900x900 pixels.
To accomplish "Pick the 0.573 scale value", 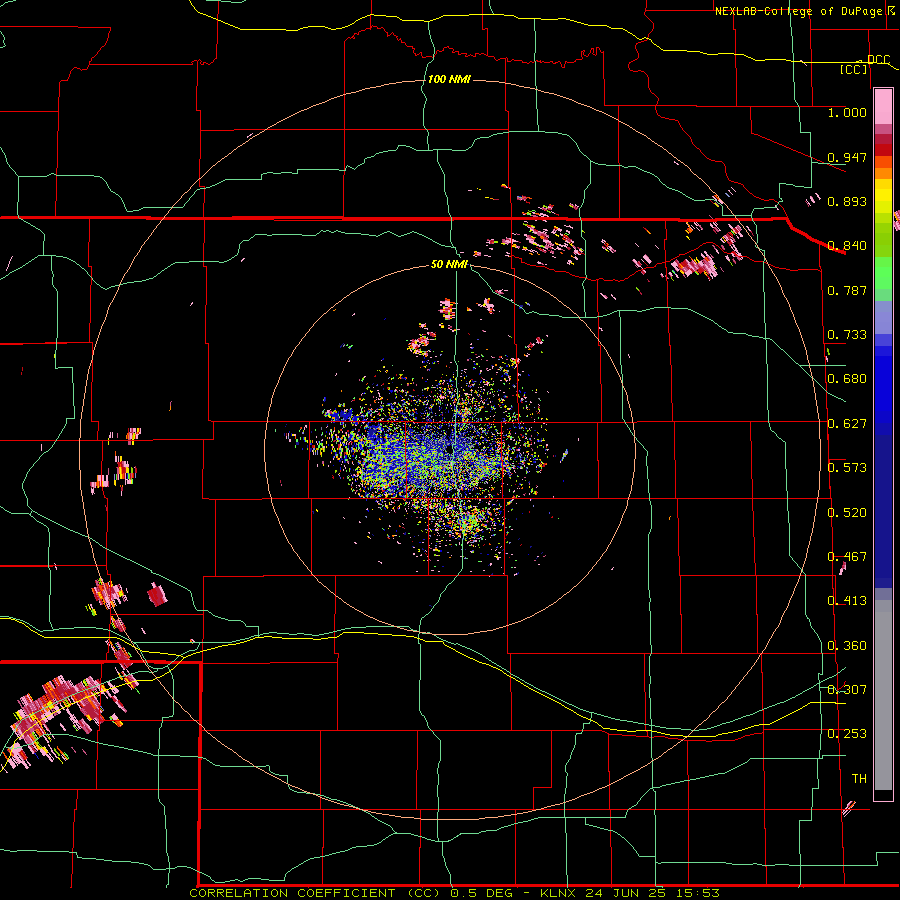I will pos(847,468).
